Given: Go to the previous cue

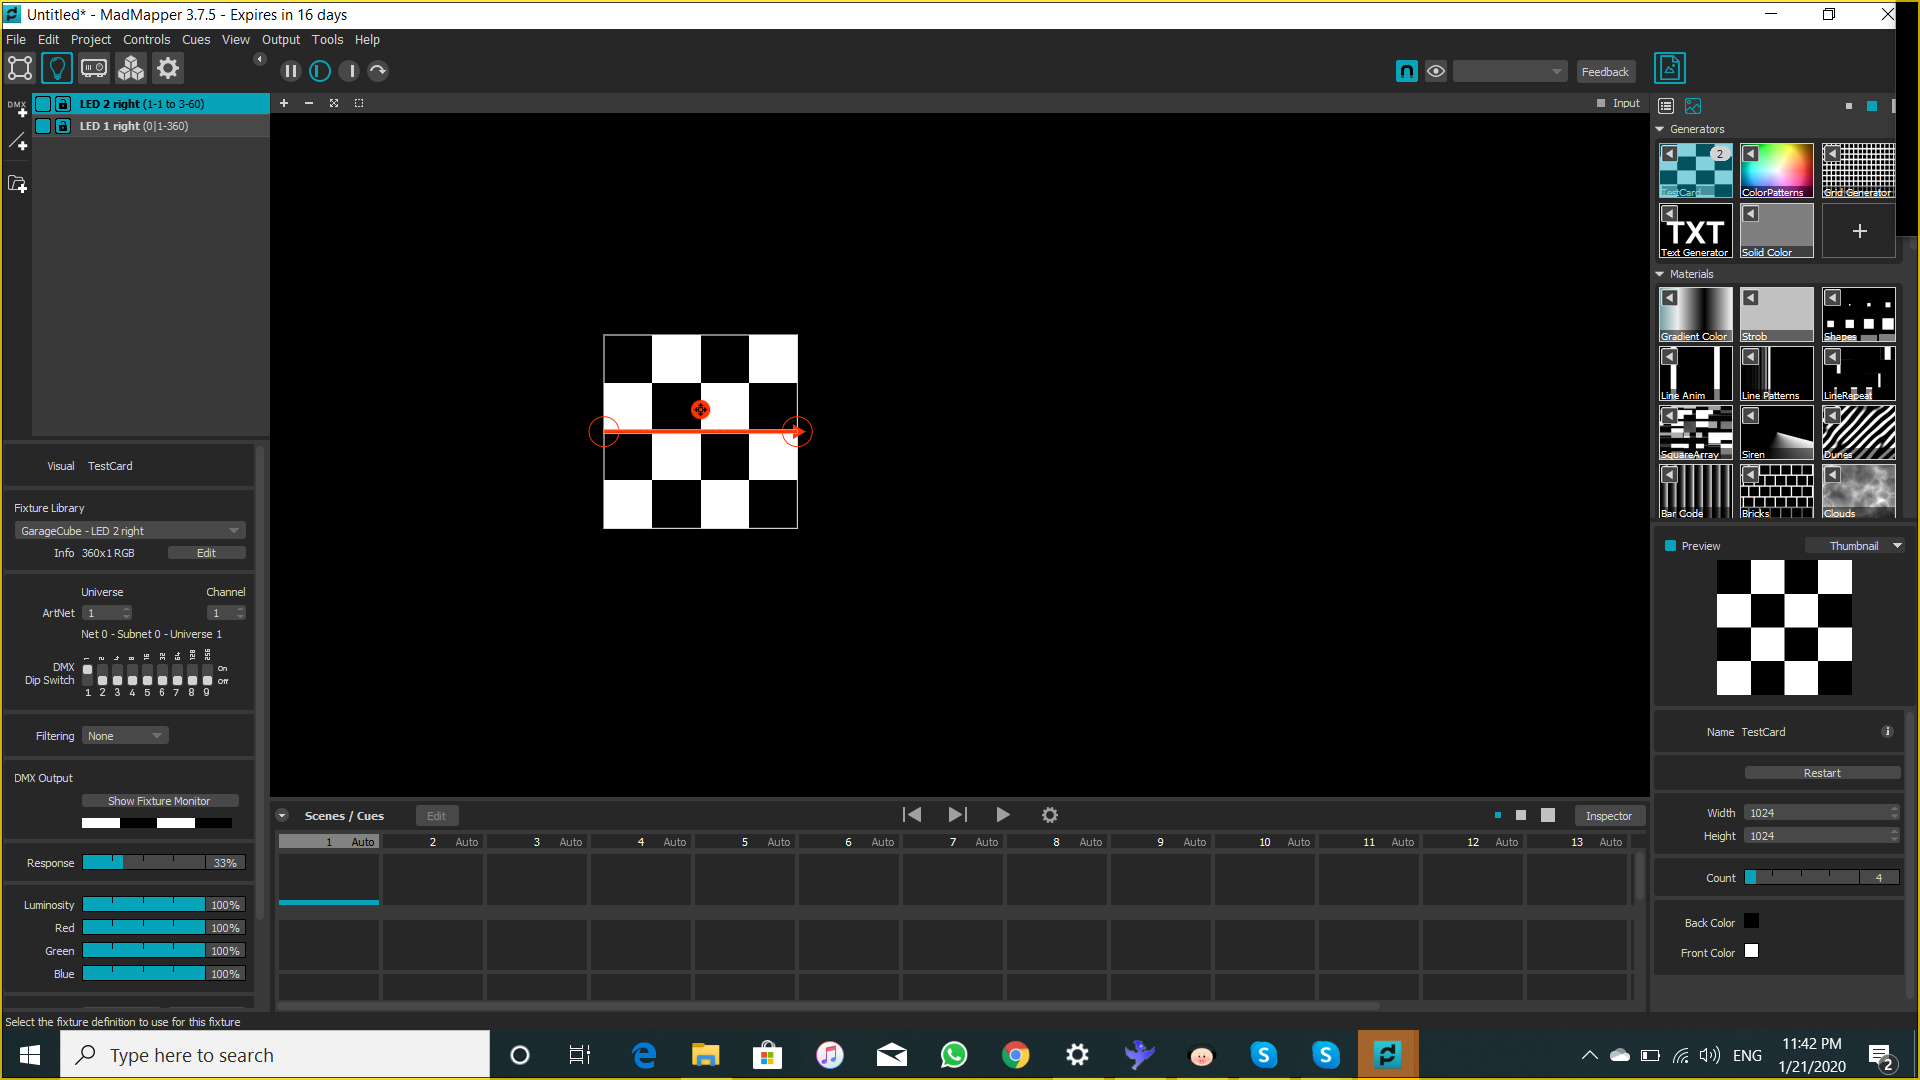Looking at the screenshot, I should pyautogui.click(x=912, y=815).
